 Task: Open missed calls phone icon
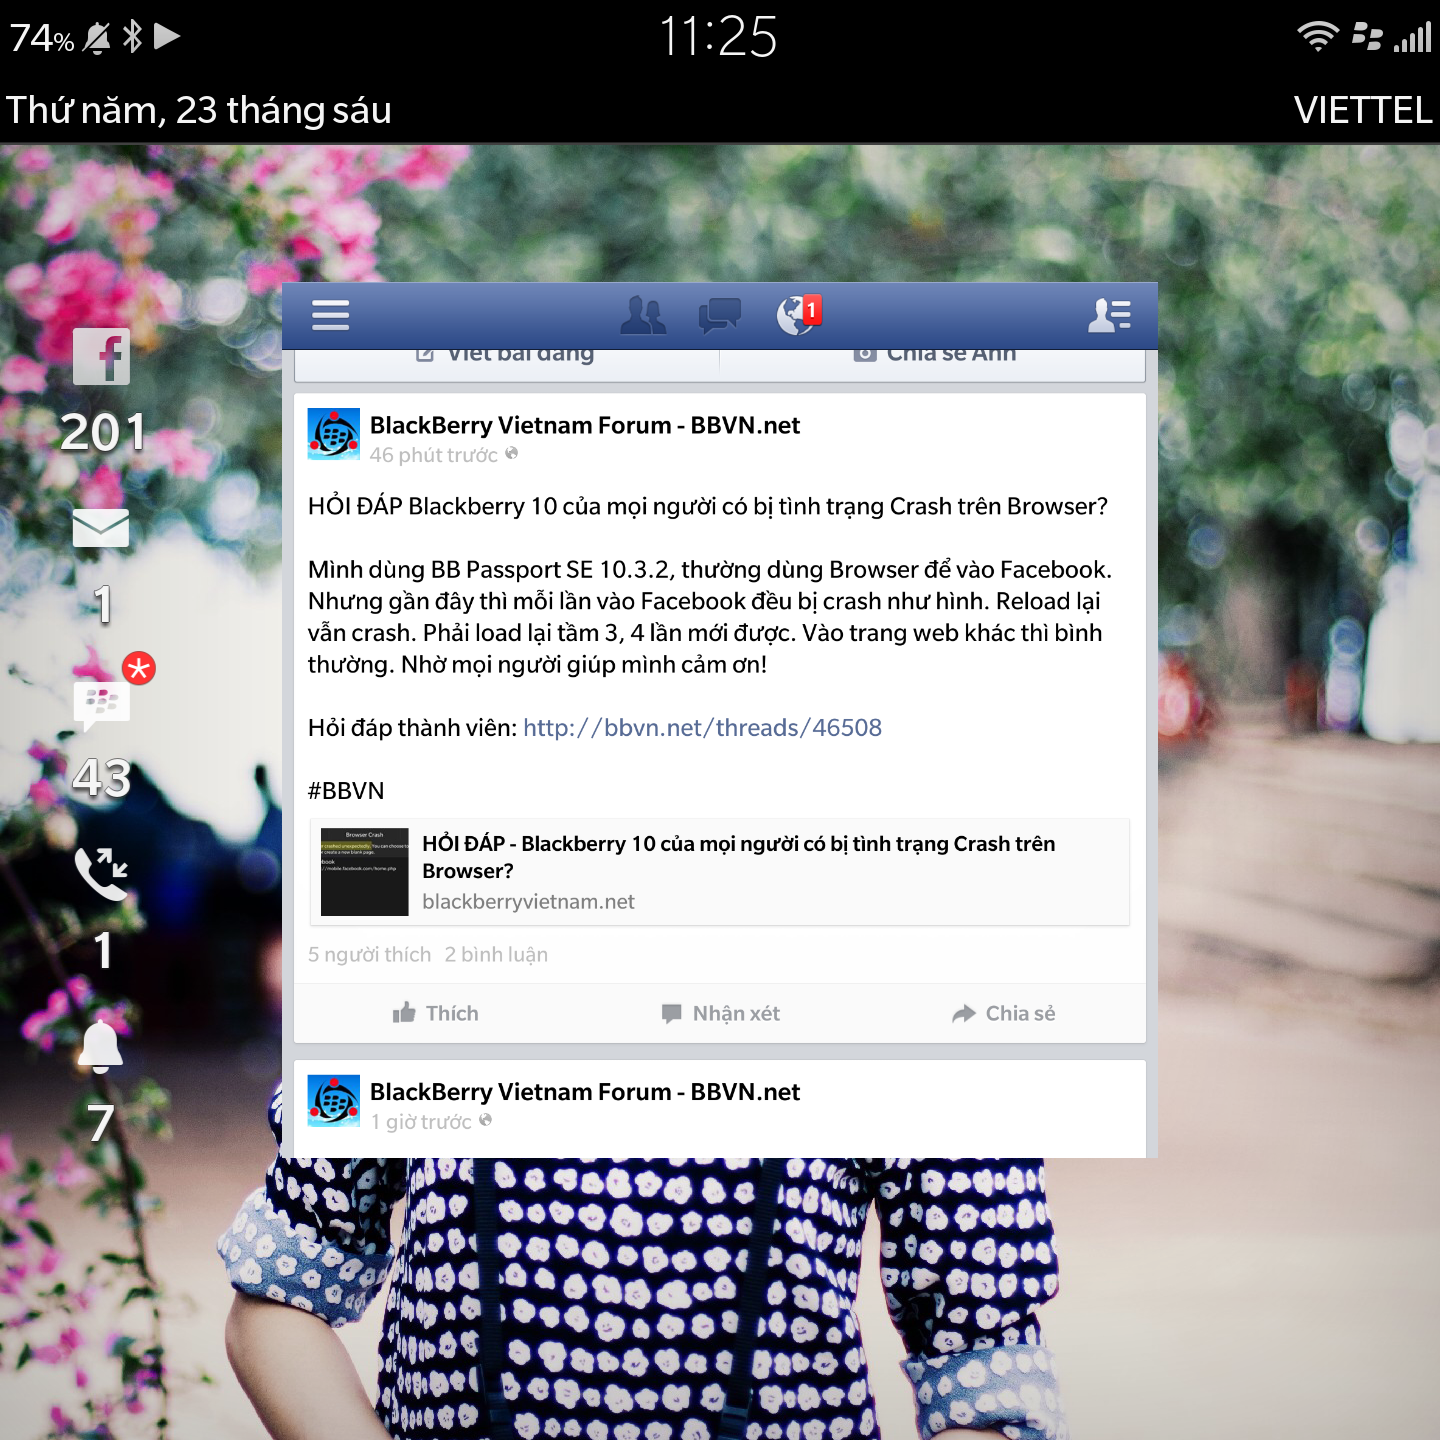click(101, 873)
